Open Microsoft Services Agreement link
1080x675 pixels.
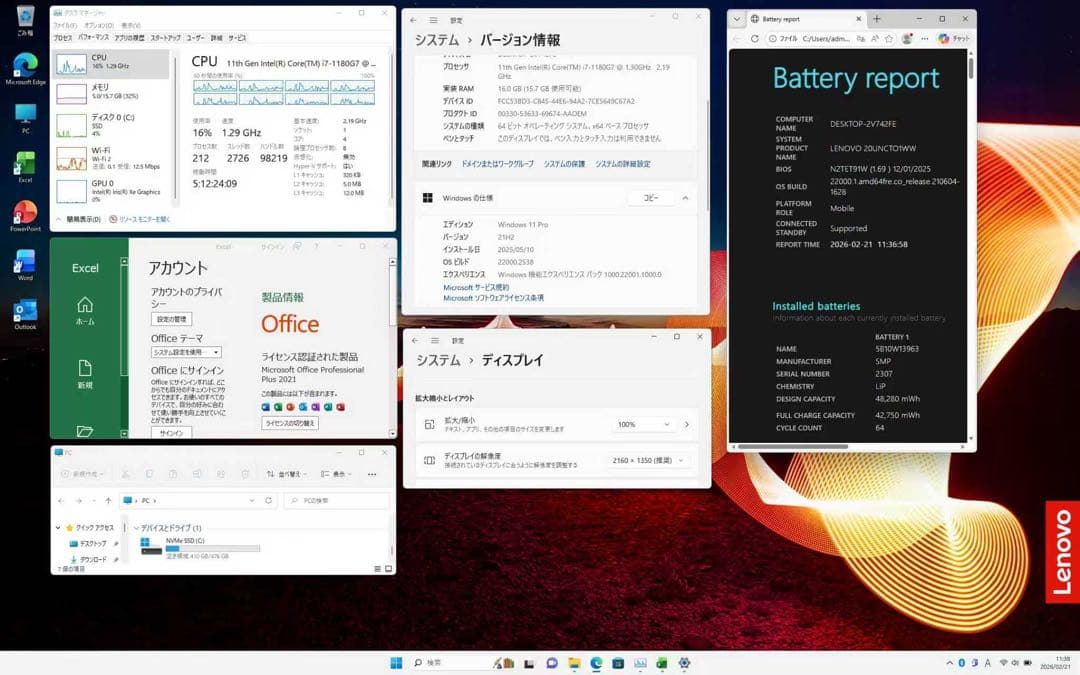(476, 287)
